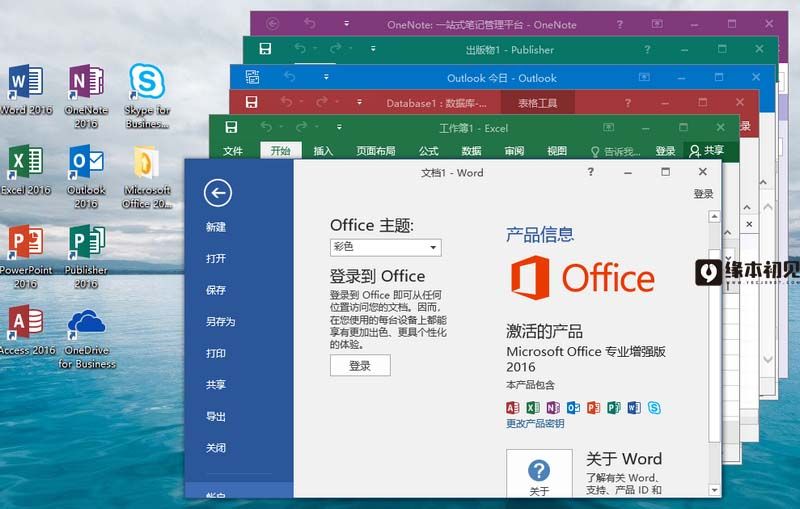The width and height of the screenshot is (800, 509).
Task: Open the Access 2016 desktop shortcut
Action: [x=27, y=330]
